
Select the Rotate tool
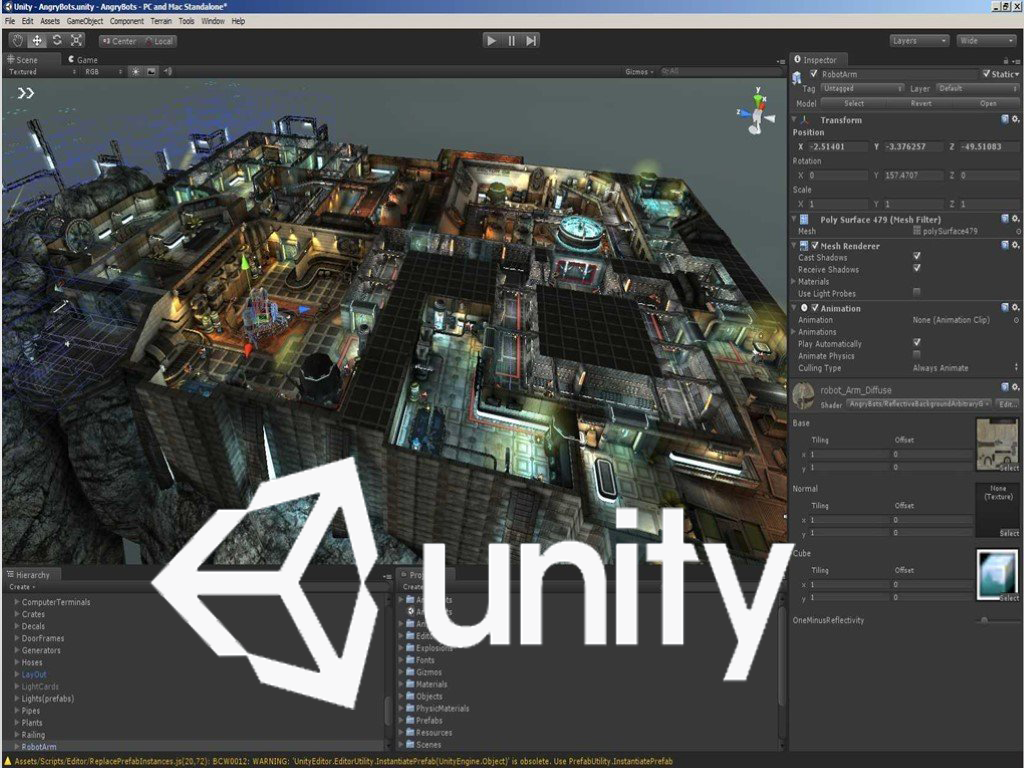pos(57,41)
